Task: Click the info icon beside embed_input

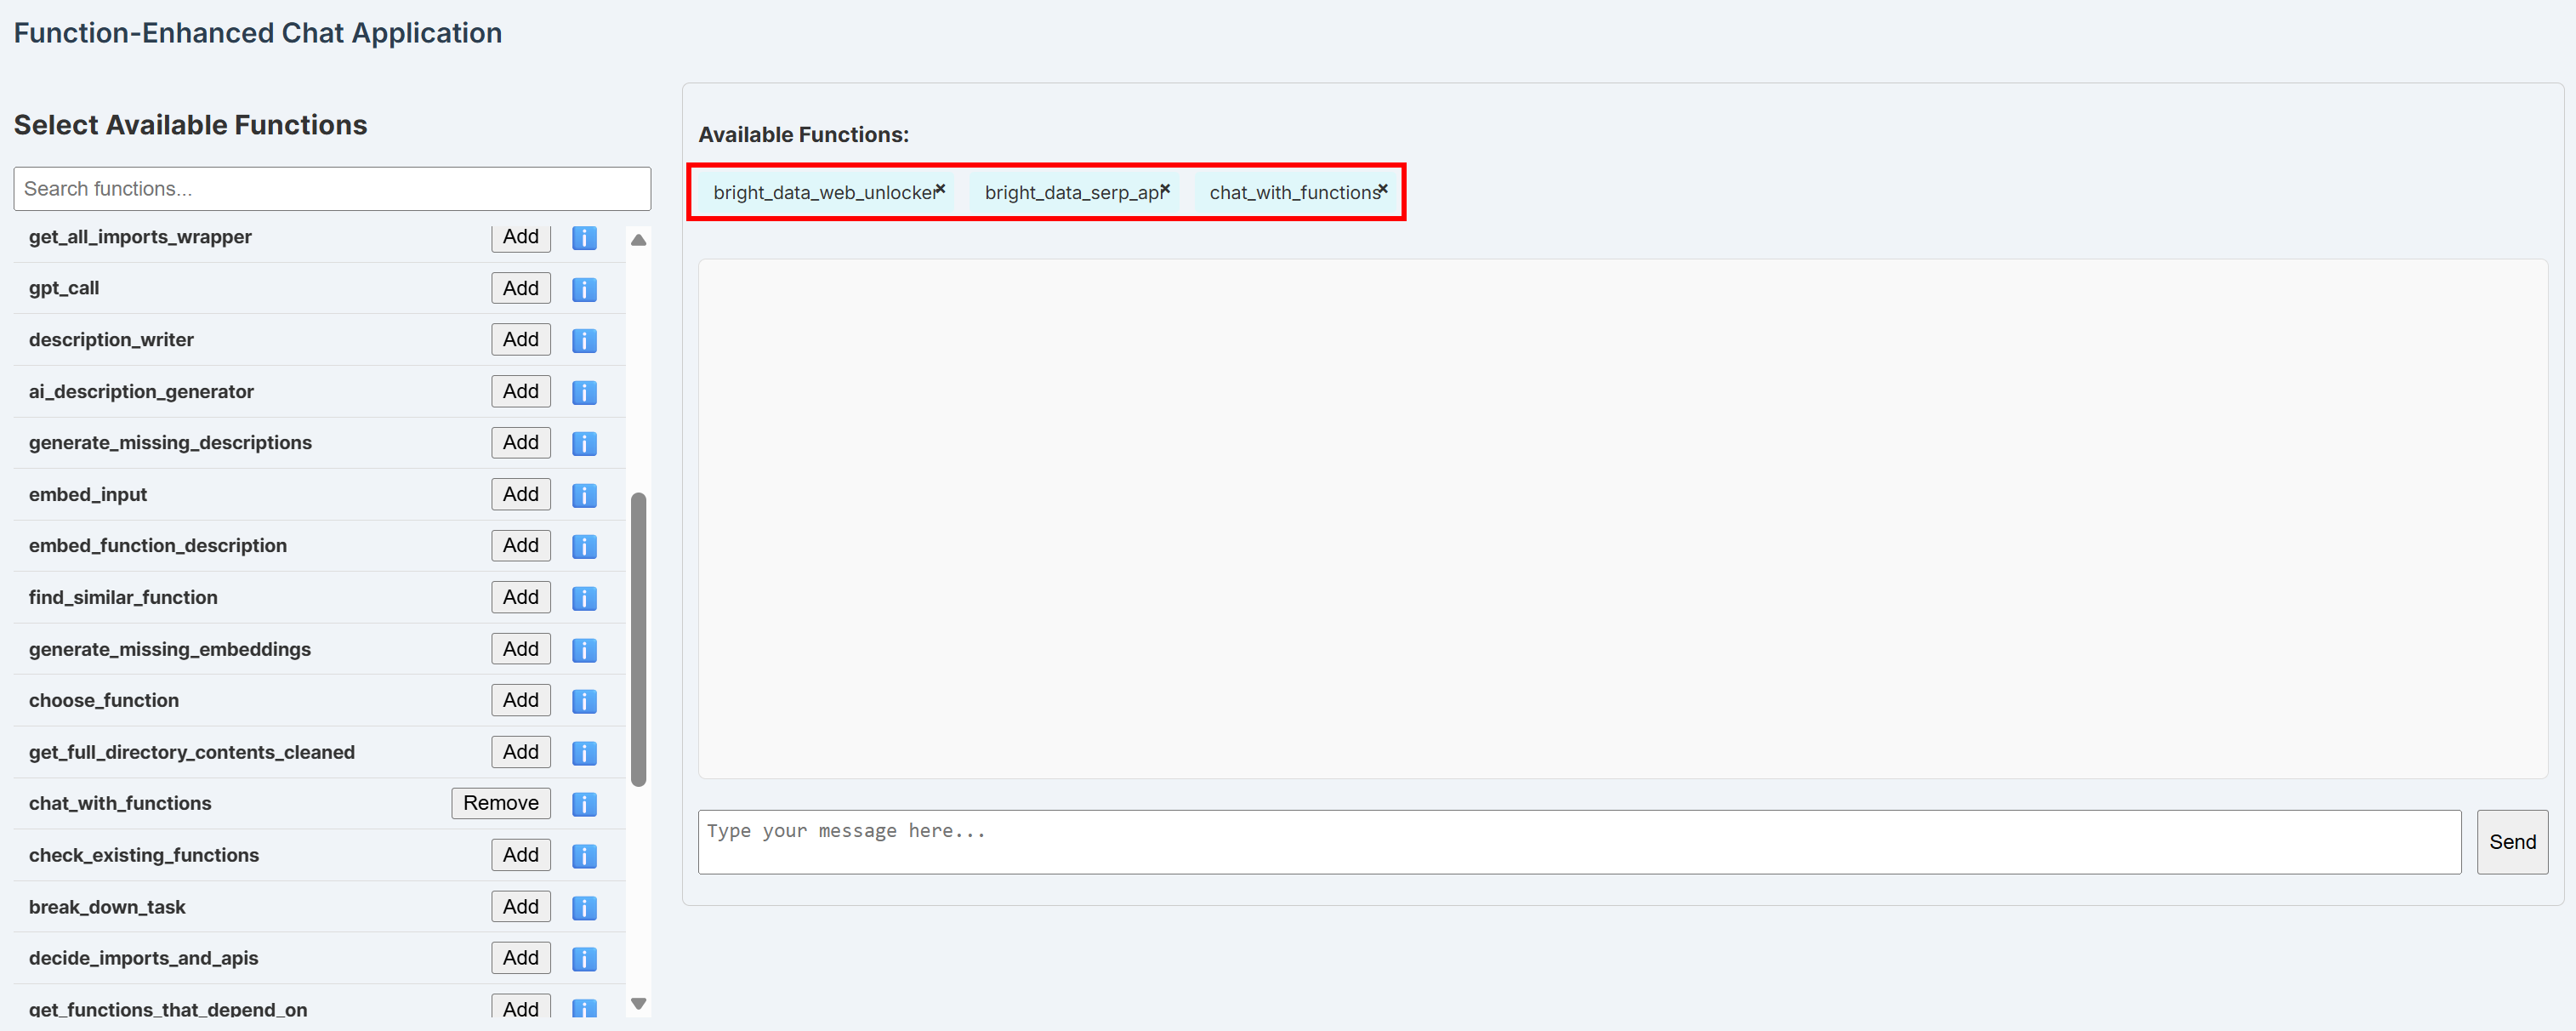Action: 584,494
